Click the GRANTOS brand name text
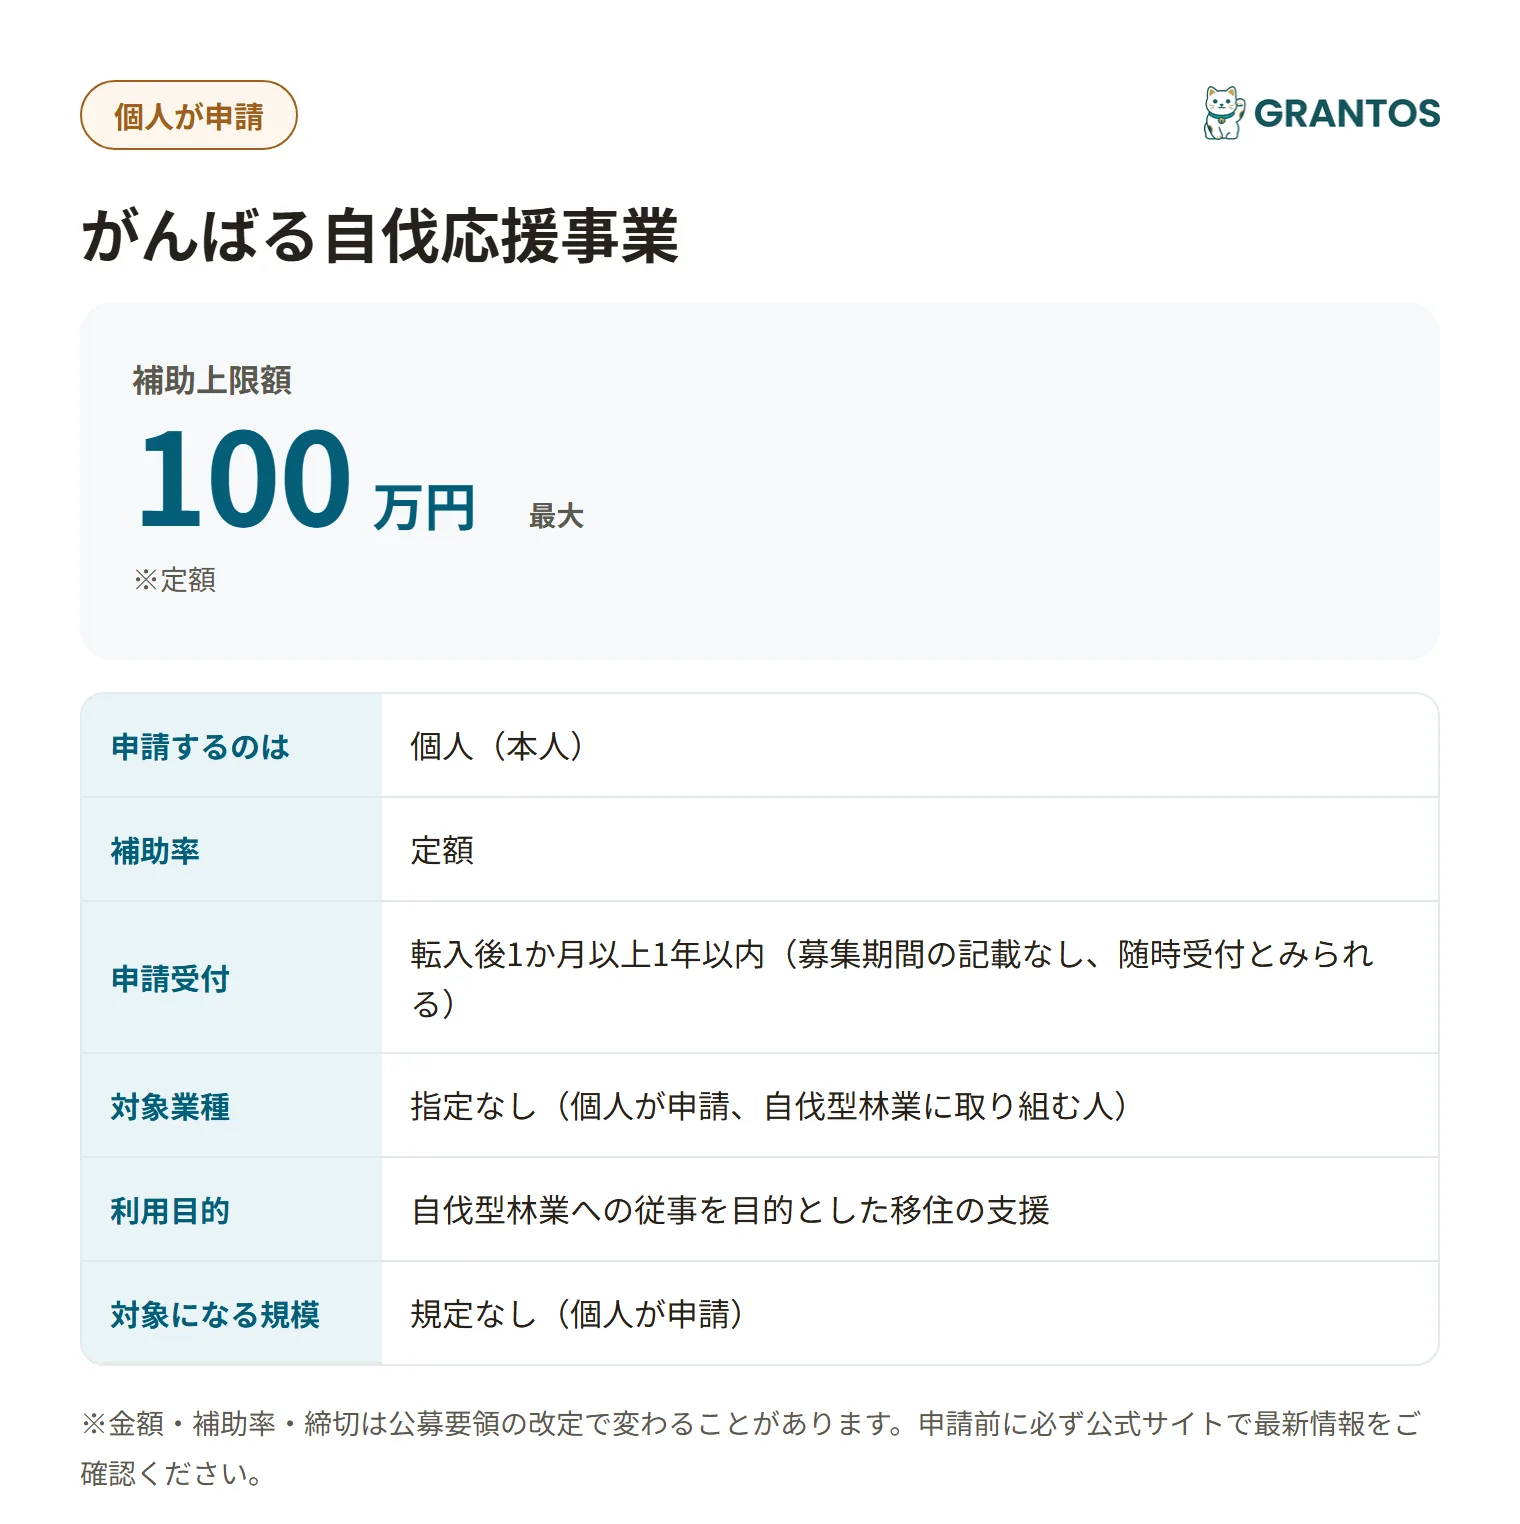This screenshot has height=1524, width=1520. (1347, 114)
